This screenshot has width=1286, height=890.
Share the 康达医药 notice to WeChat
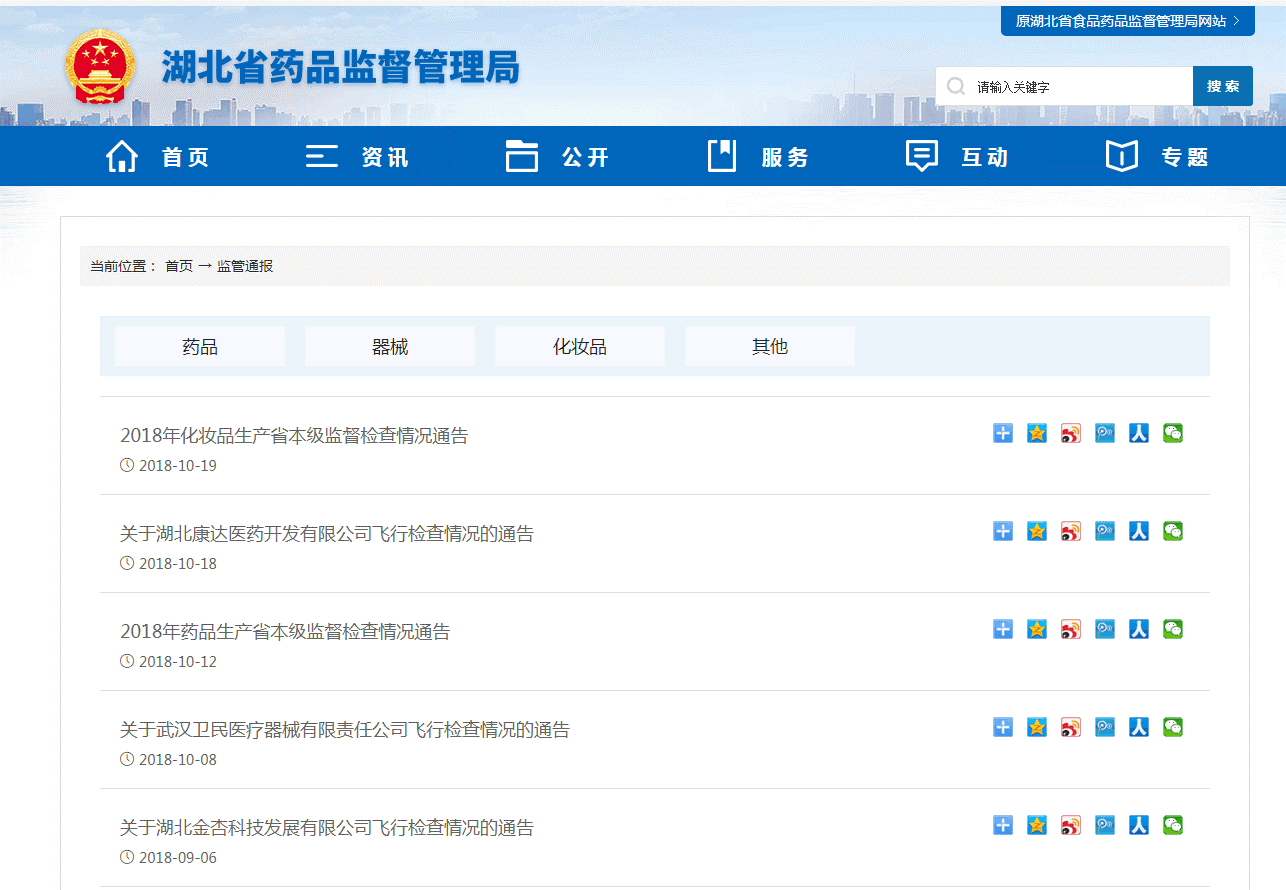(1173, 531)
